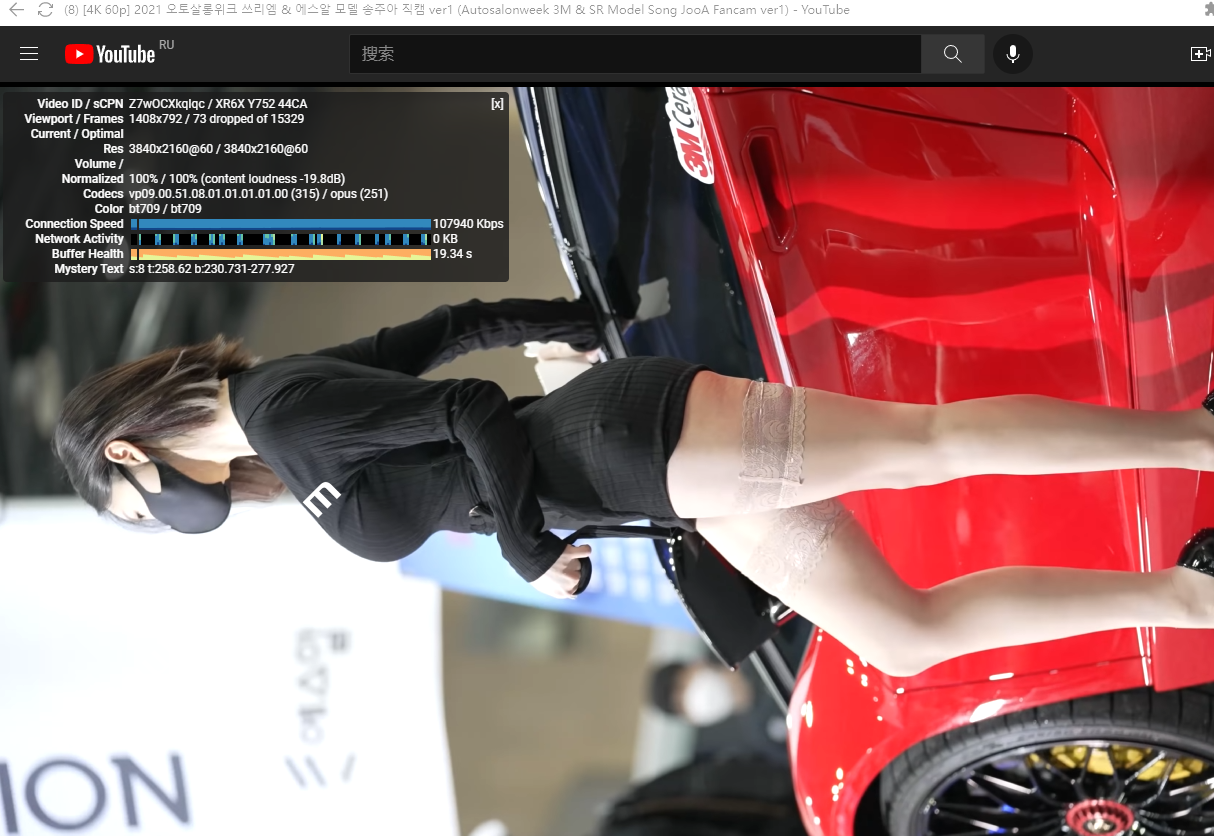
Task: Click the Normalized volume loudness text
Action: [237, 179]
